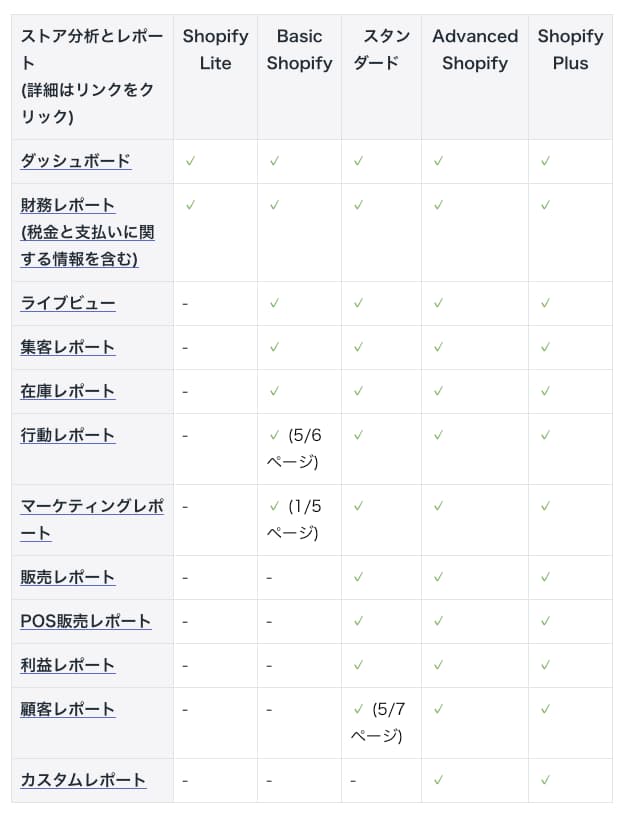Viewport: 623px width, 814px height.
Task: Open the POS販売レポート link
Action: coord(86,621)
